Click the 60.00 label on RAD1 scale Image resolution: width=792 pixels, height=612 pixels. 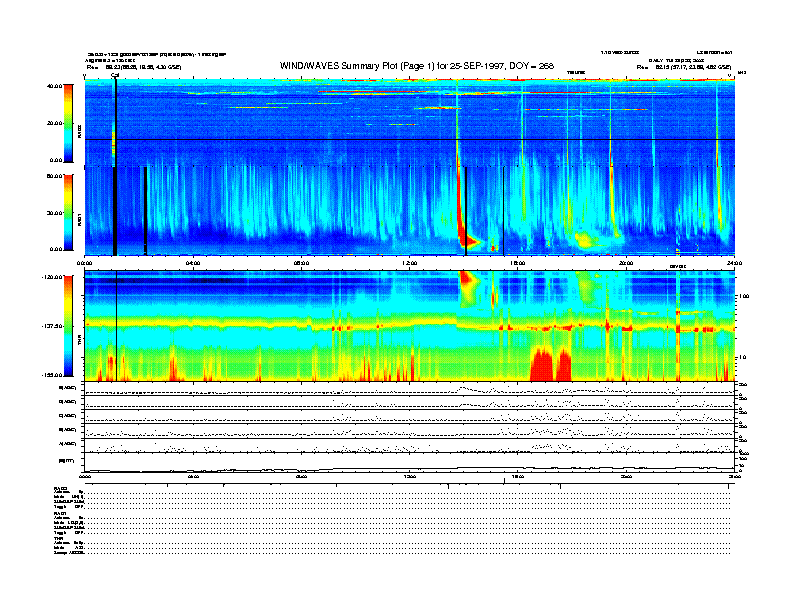tap(54, 176)
